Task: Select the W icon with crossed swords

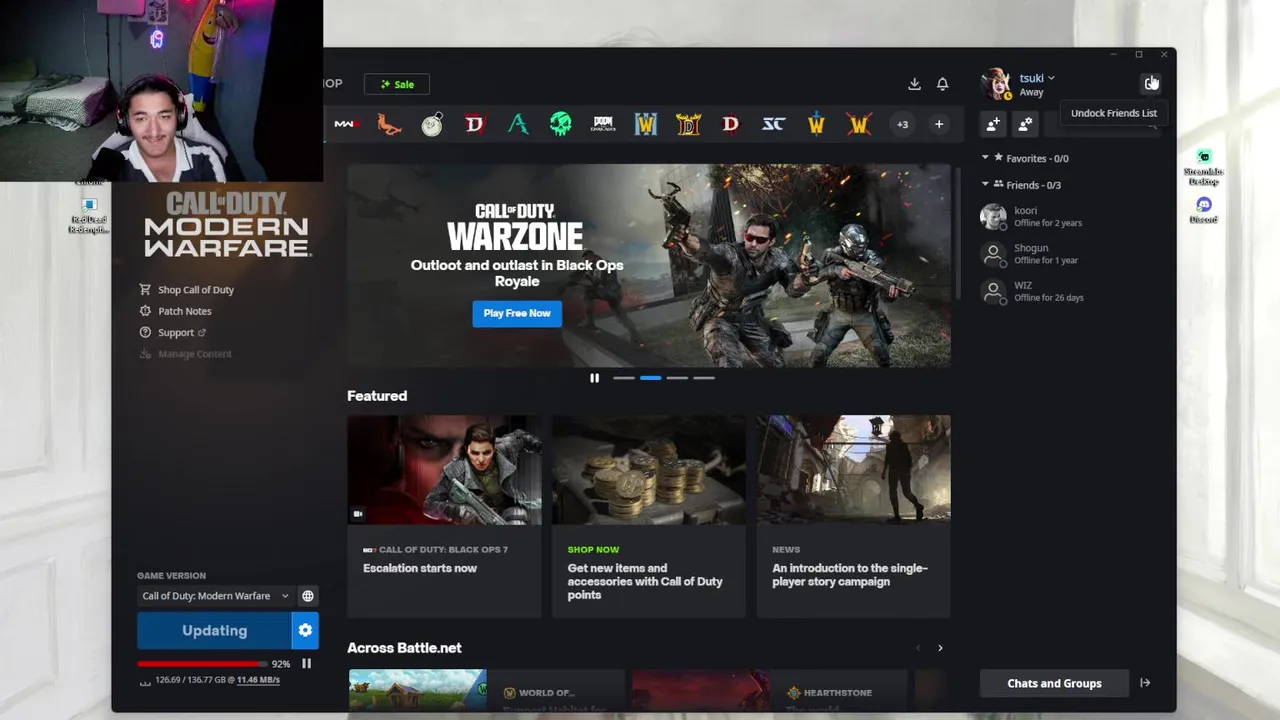Action: [x=860, y=124]
